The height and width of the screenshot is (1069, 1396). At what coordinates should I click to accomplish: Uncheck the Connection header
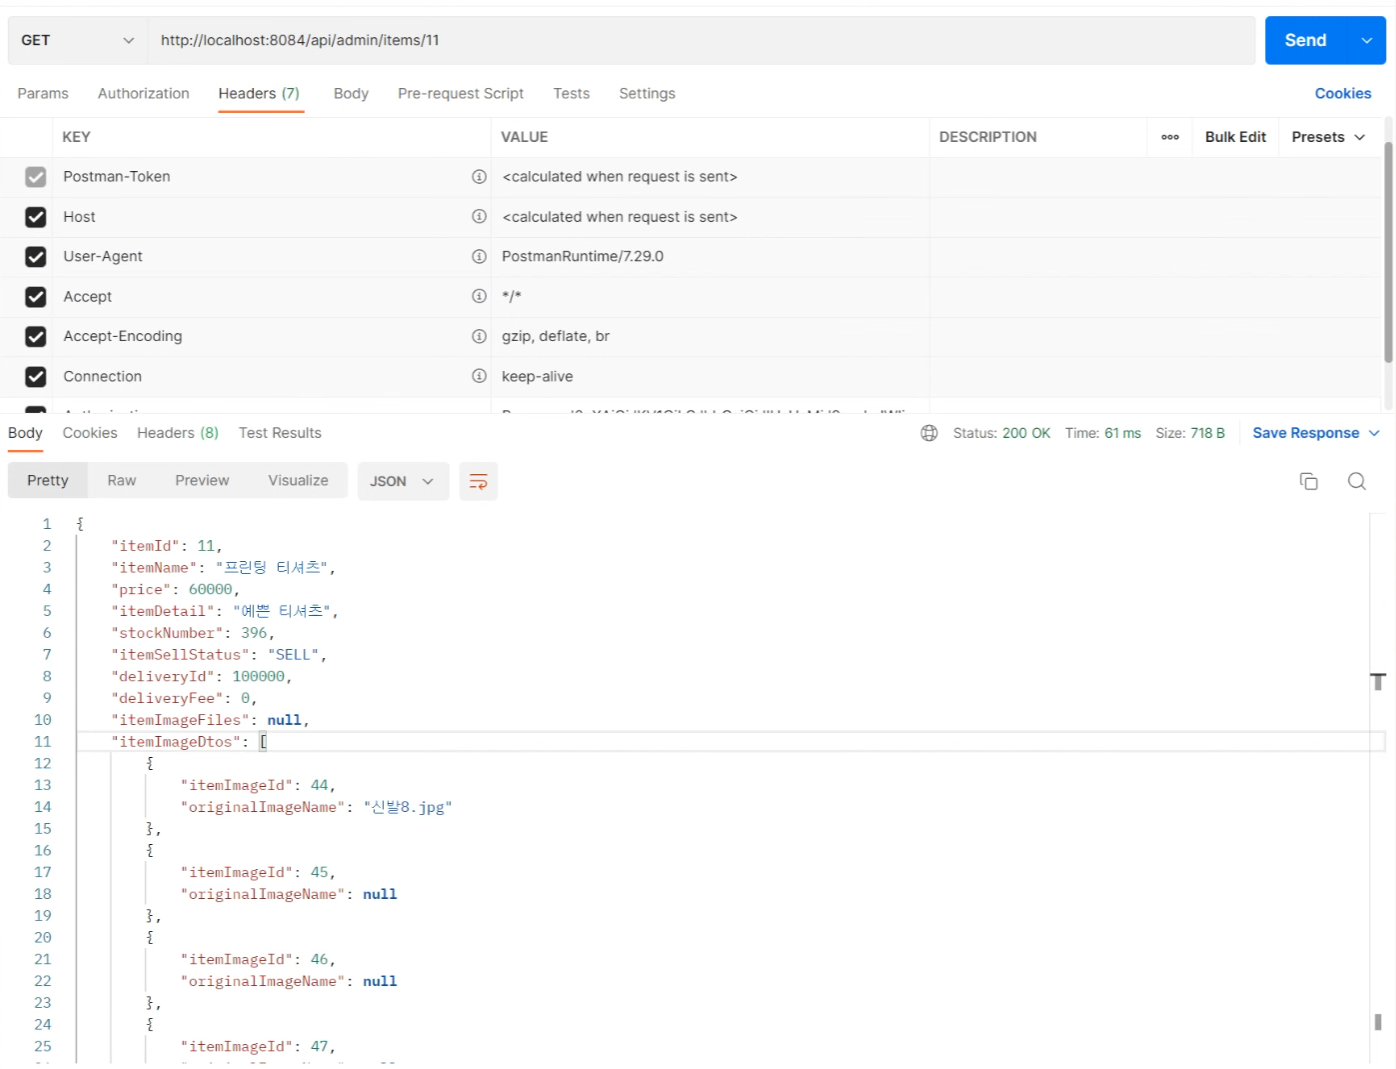pos(36,377)
